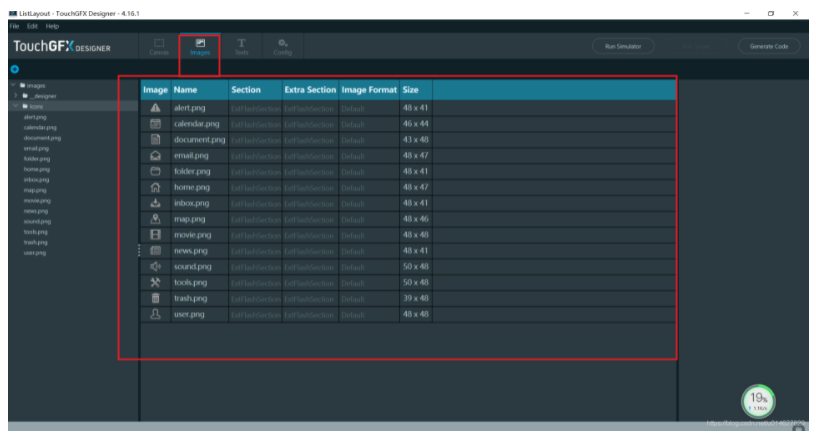Select movie.png in the file tree
This screenshot has height=440, width=816.
point(37,200)
